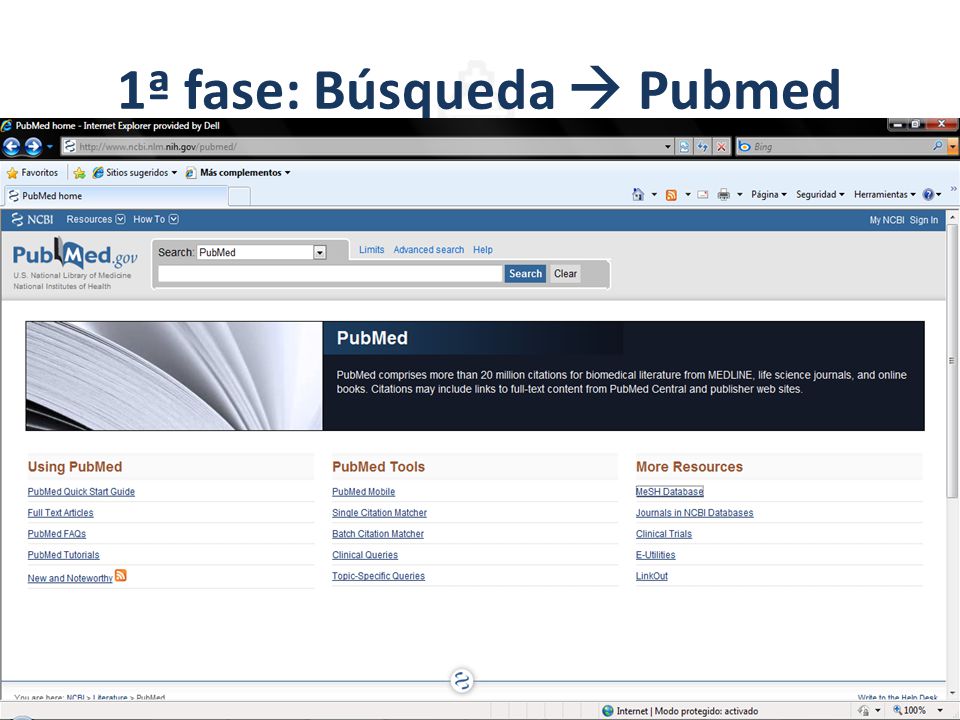Click the open book banner image
Viewport: 960px width, 720px height.
(x=174, y=376)
